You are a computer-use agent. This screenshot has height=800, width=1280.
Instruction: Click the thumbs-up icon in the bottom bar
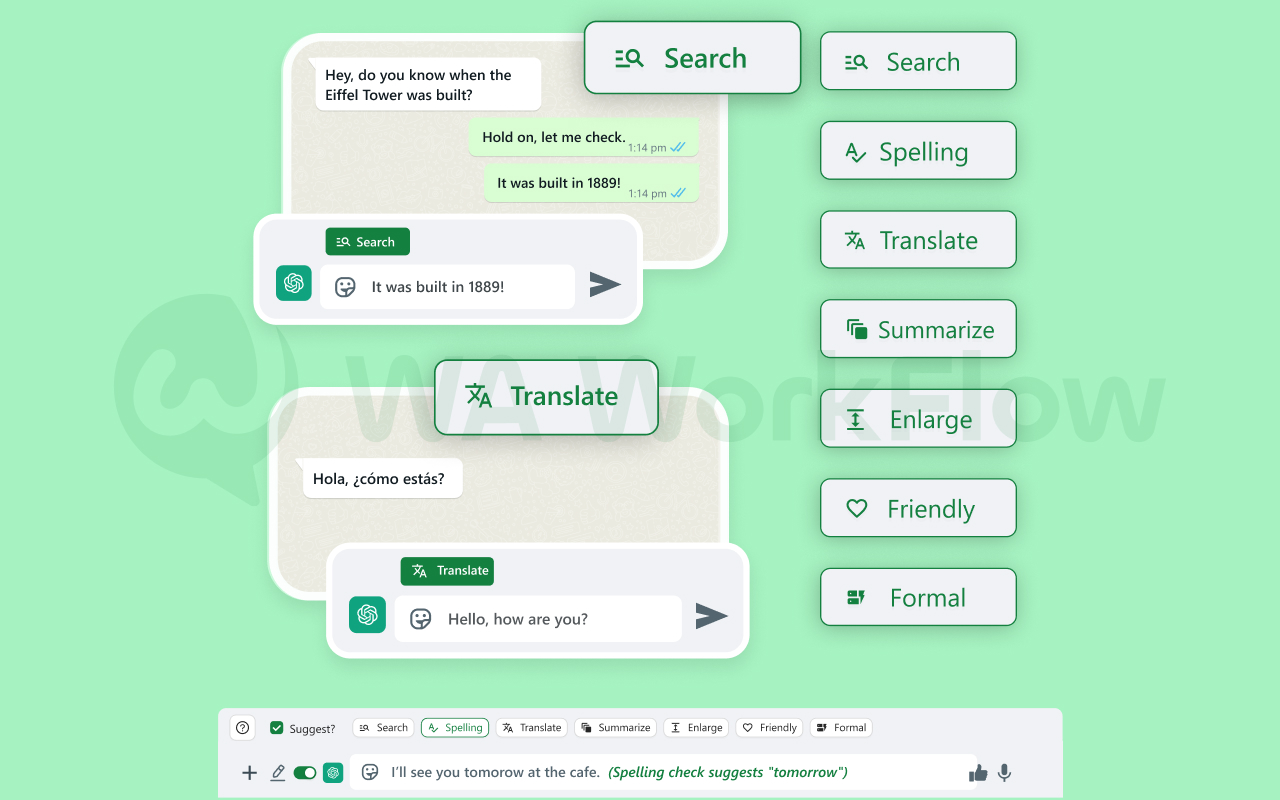click(978, 773)
